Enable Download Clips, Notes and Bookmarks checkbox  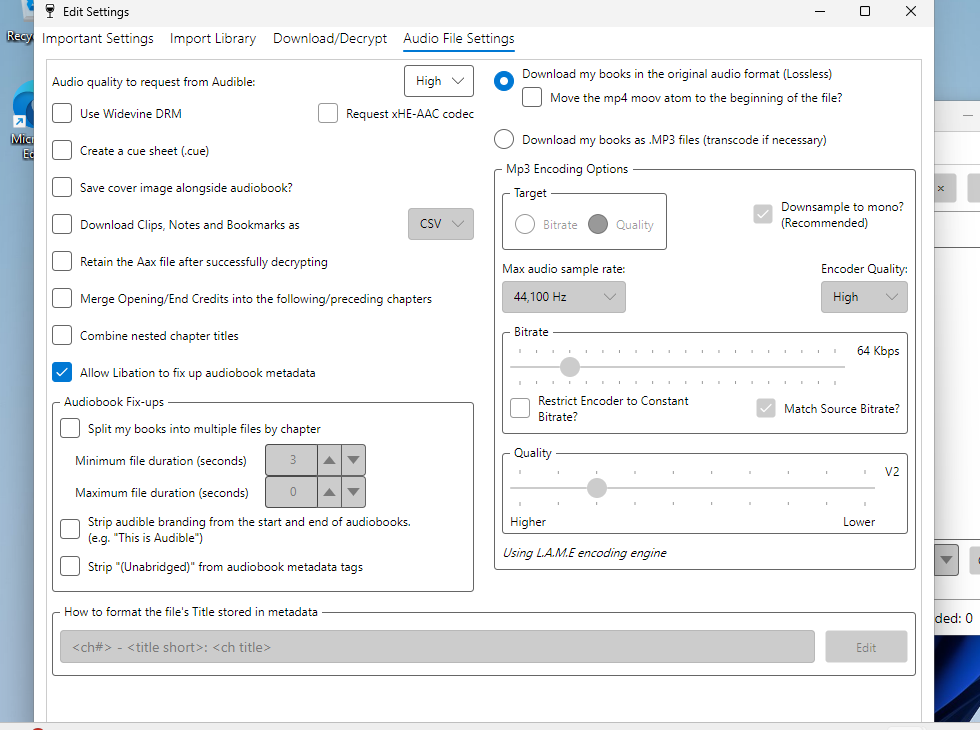coord(62,224)
